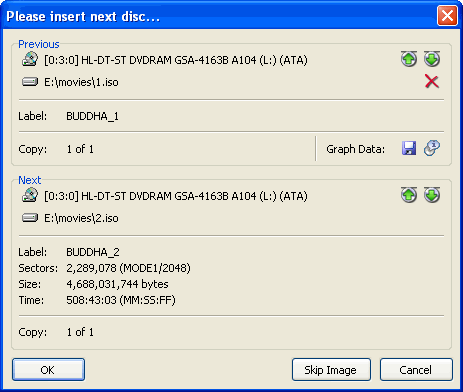
Task: Click the Previous group heading
Action: click(39, 44)
